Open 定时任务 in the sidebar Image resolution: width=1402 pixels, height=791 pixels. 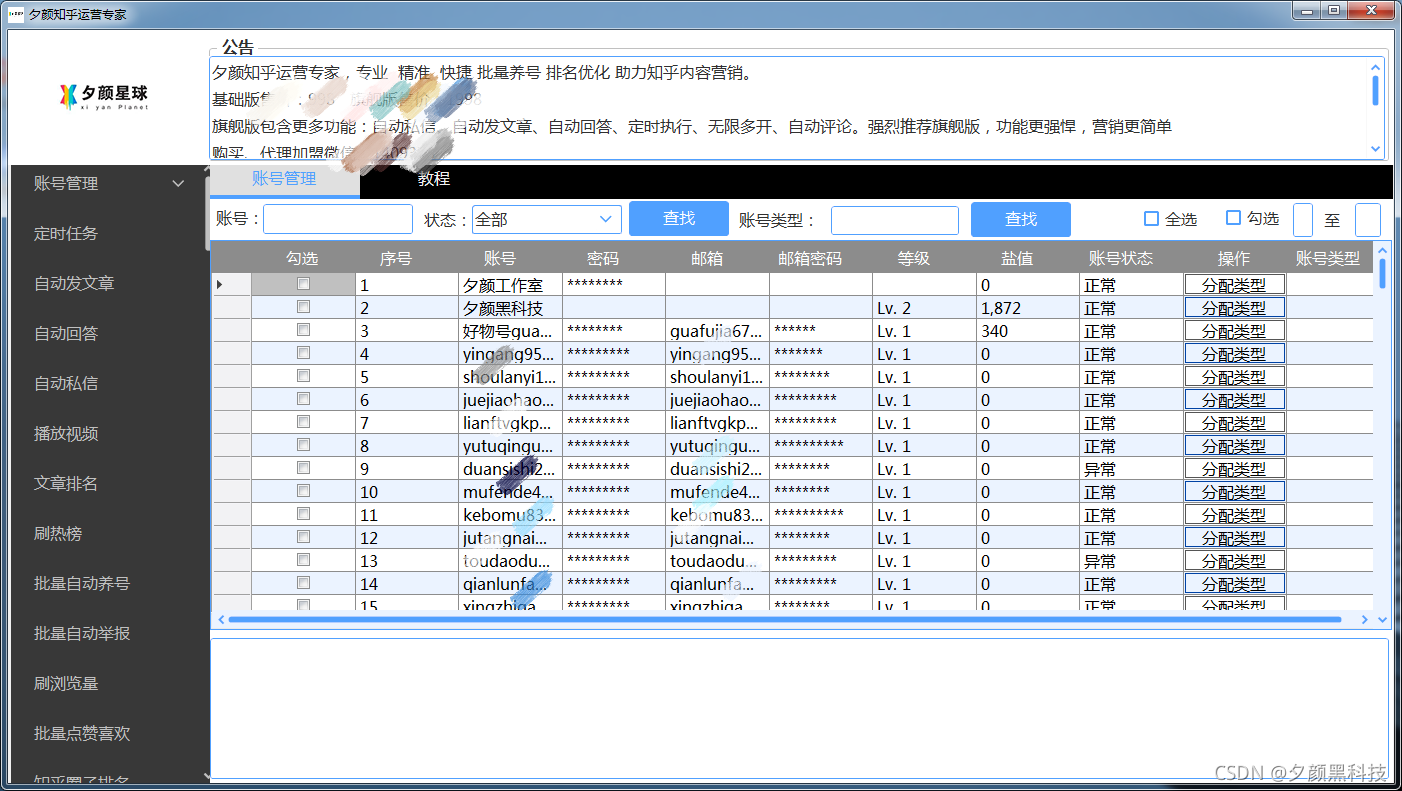tap(66, 233)
